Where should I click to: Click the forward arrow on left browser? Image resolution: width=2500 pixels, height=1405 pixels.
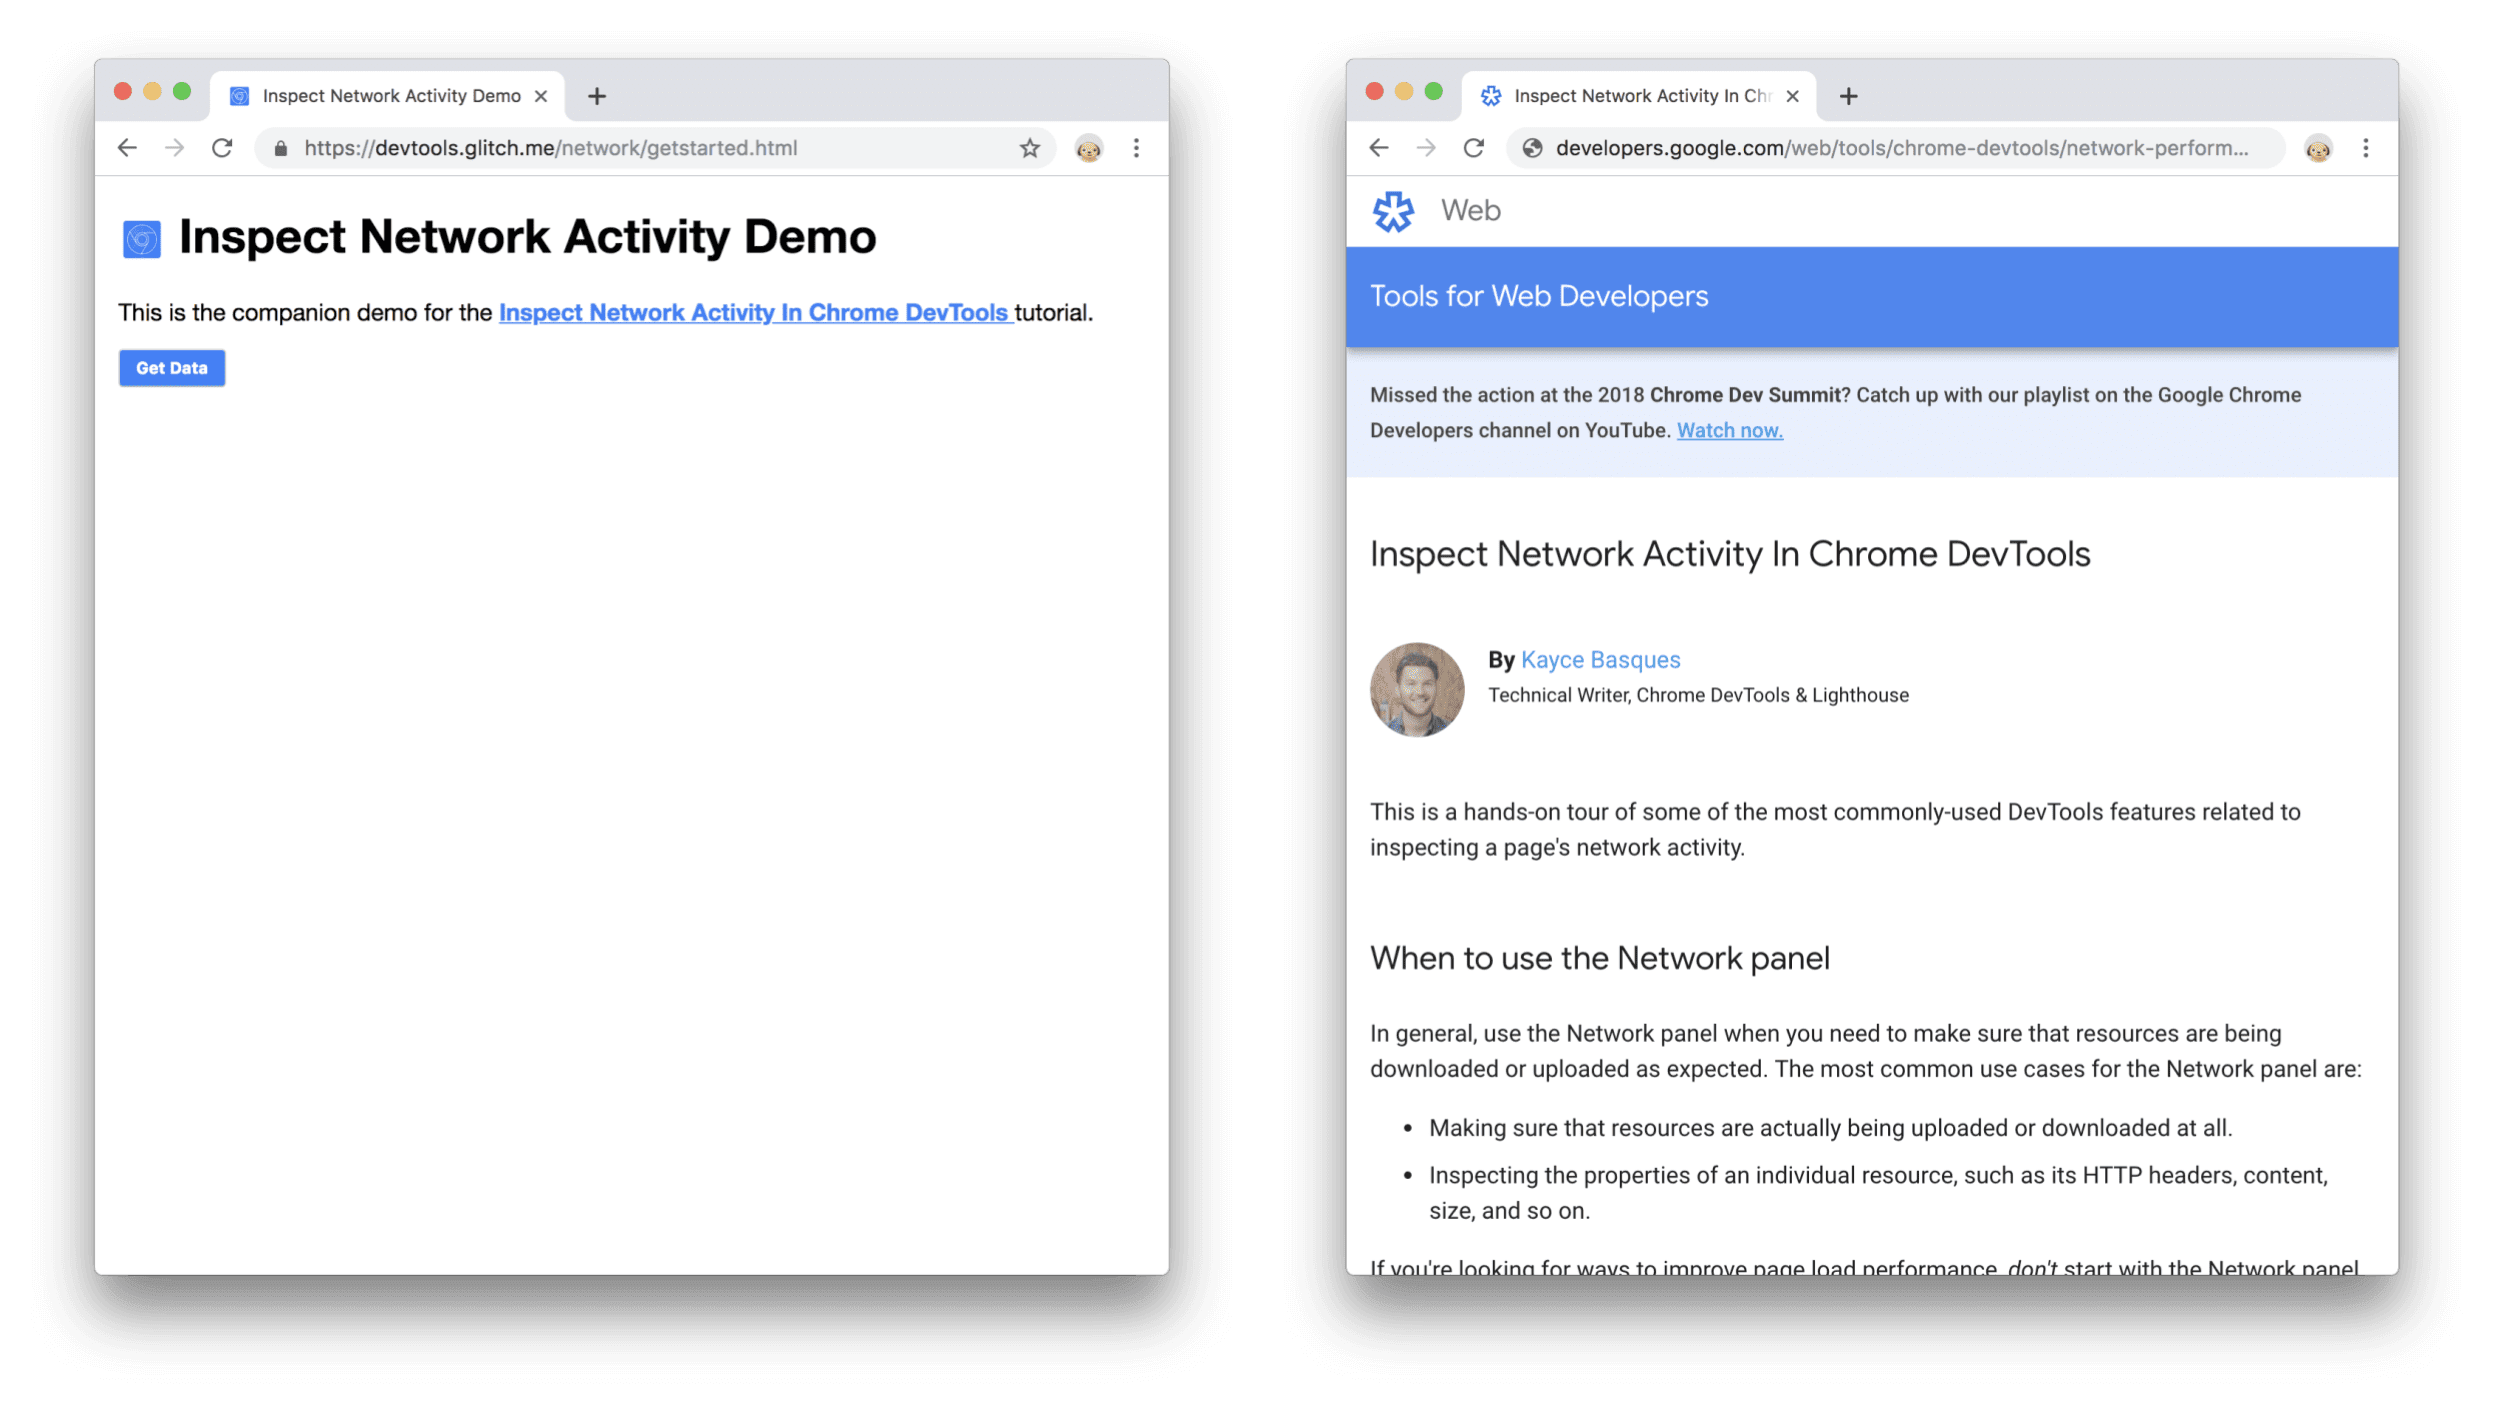tap(172, 148)
